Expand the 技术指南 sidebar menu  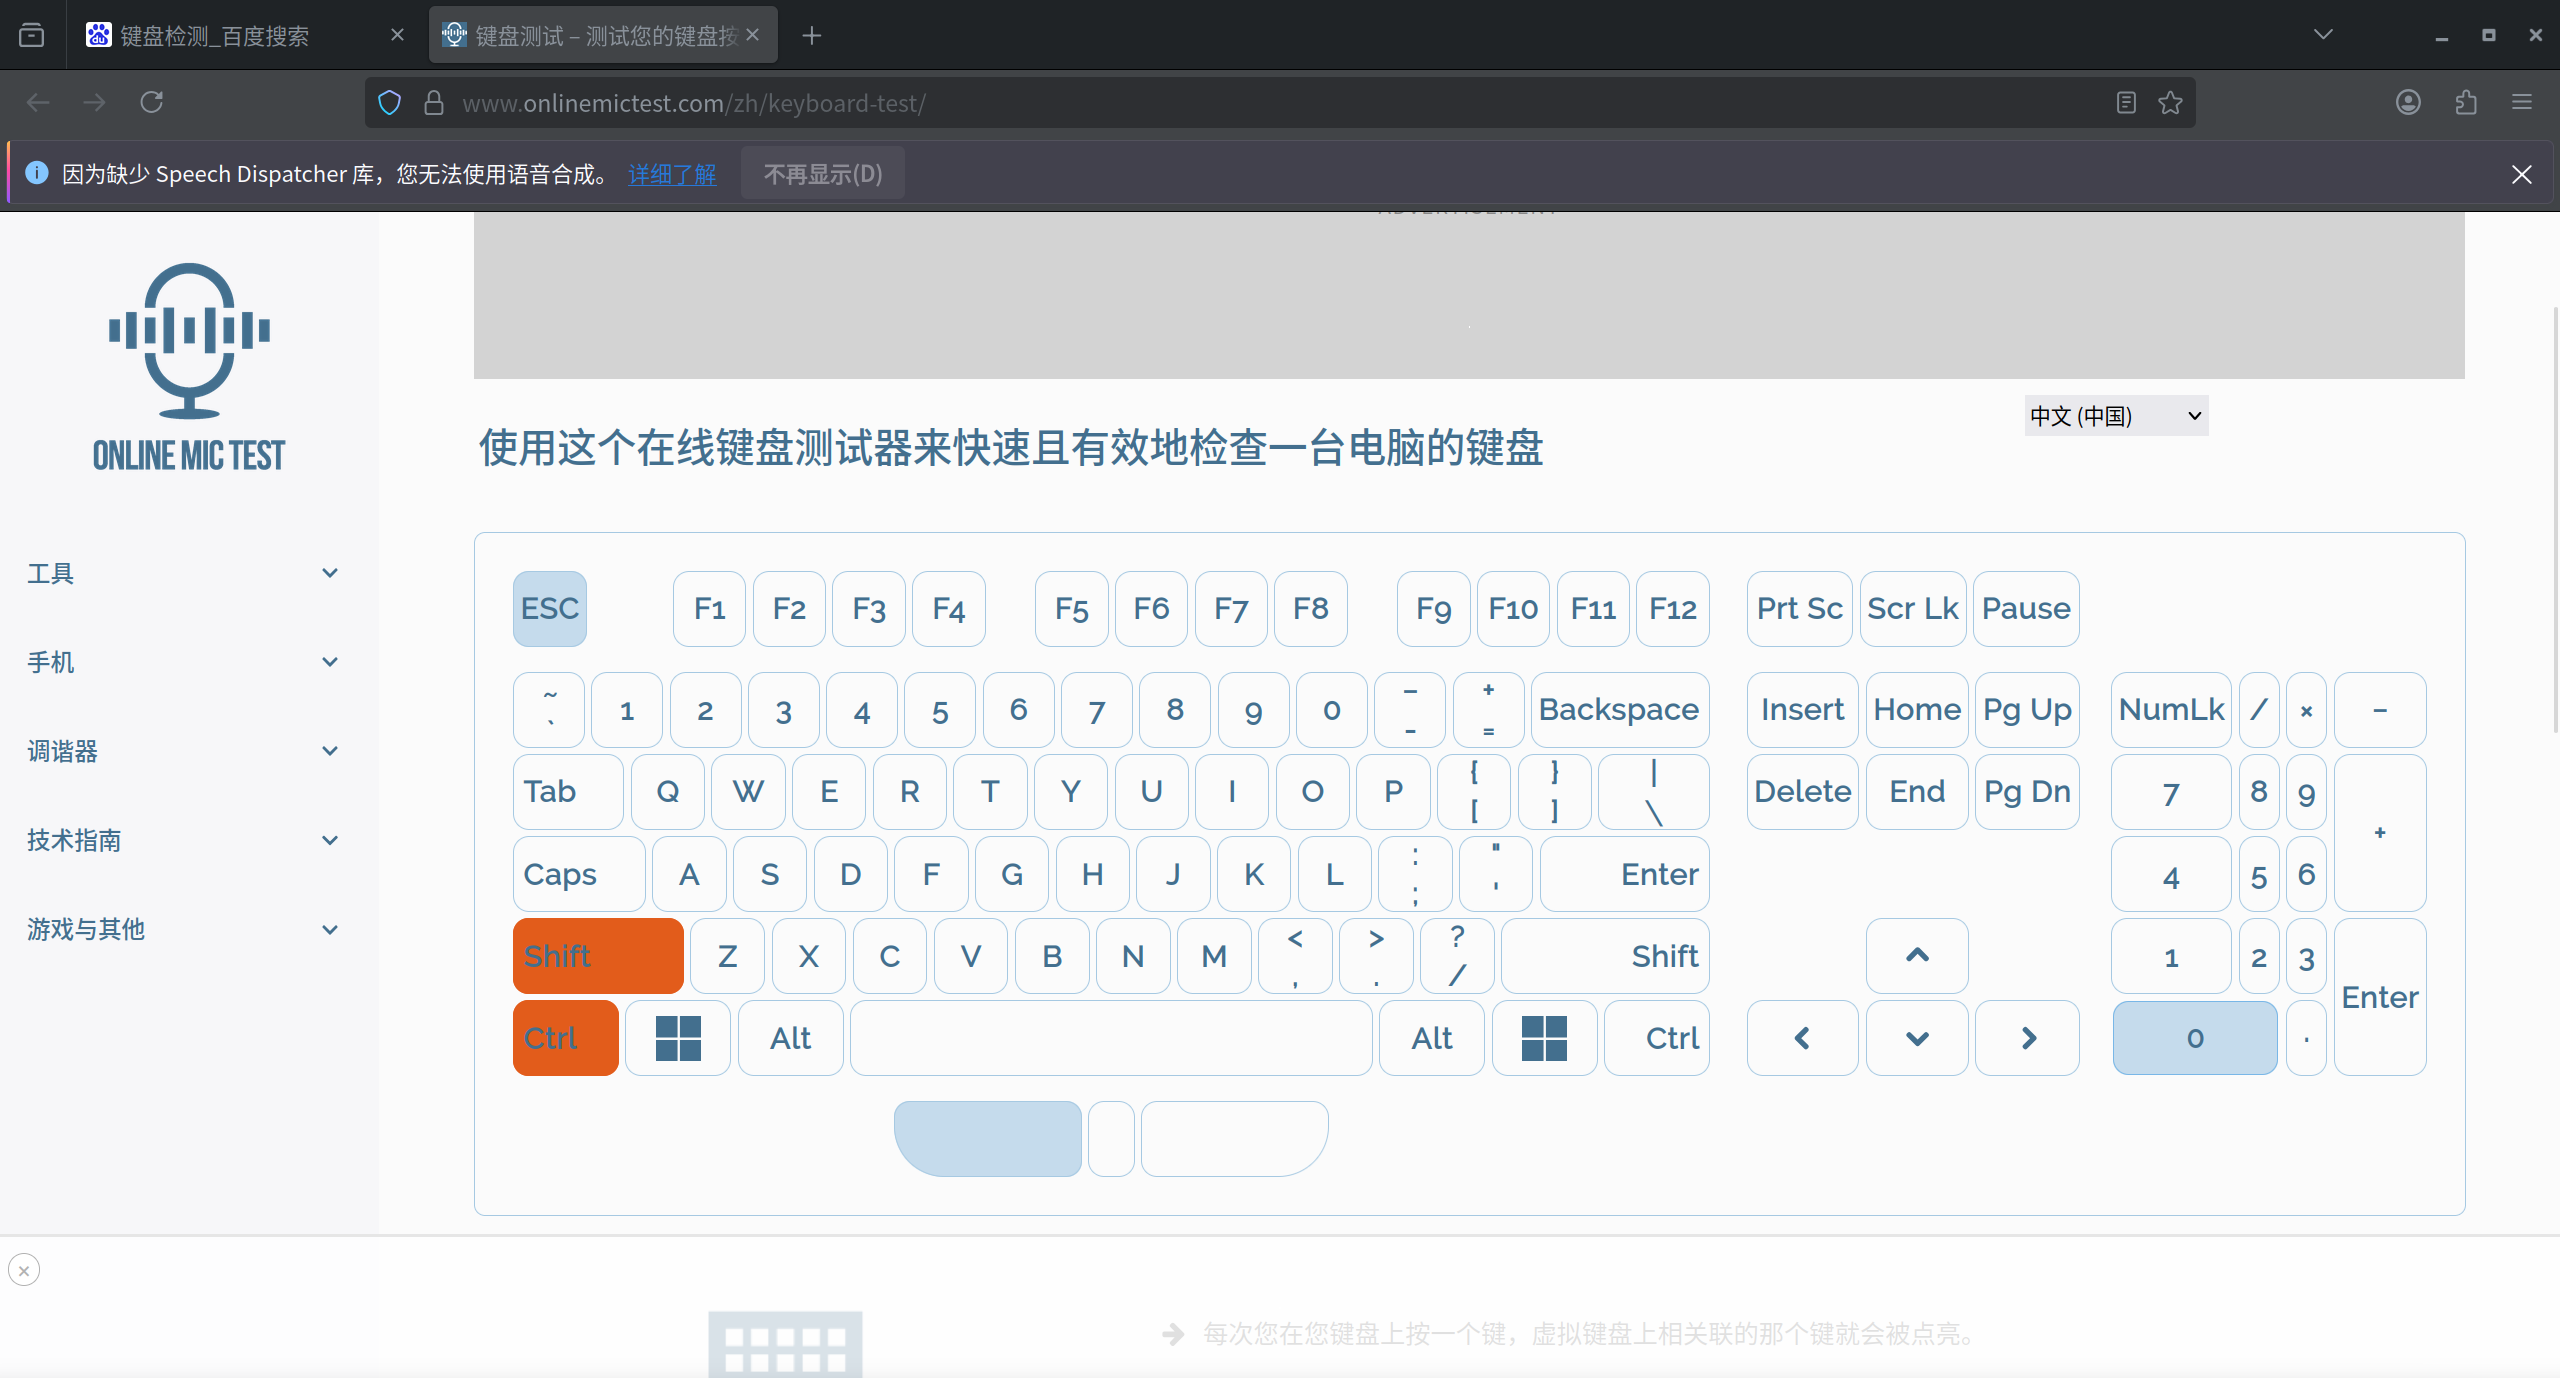click(x=184, y=840)
